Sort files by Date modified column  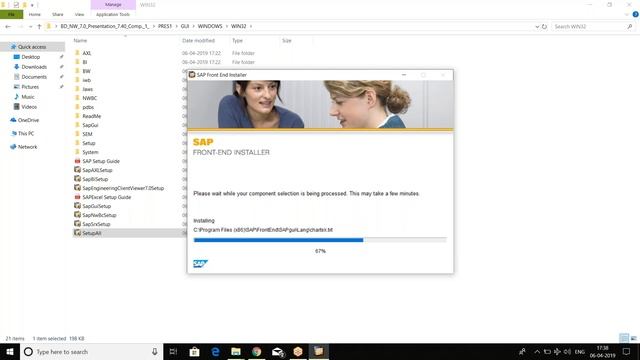(x=198, y=40)
